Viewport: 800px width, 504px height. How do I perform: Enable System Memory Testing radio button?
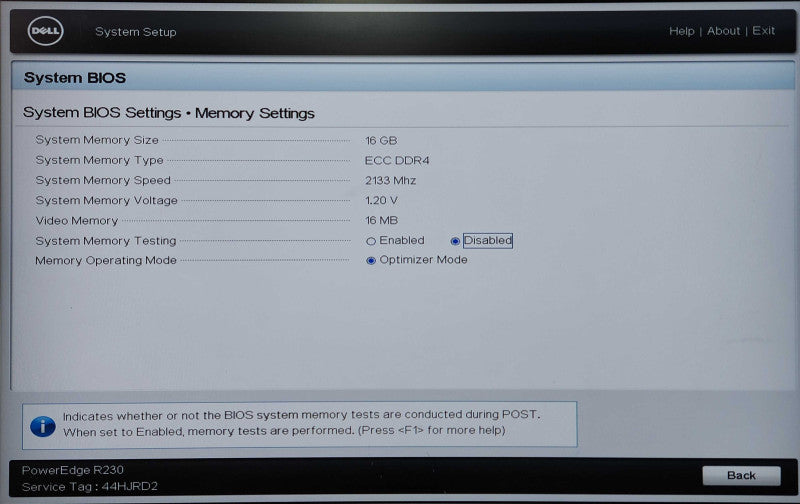pos(371,241)
